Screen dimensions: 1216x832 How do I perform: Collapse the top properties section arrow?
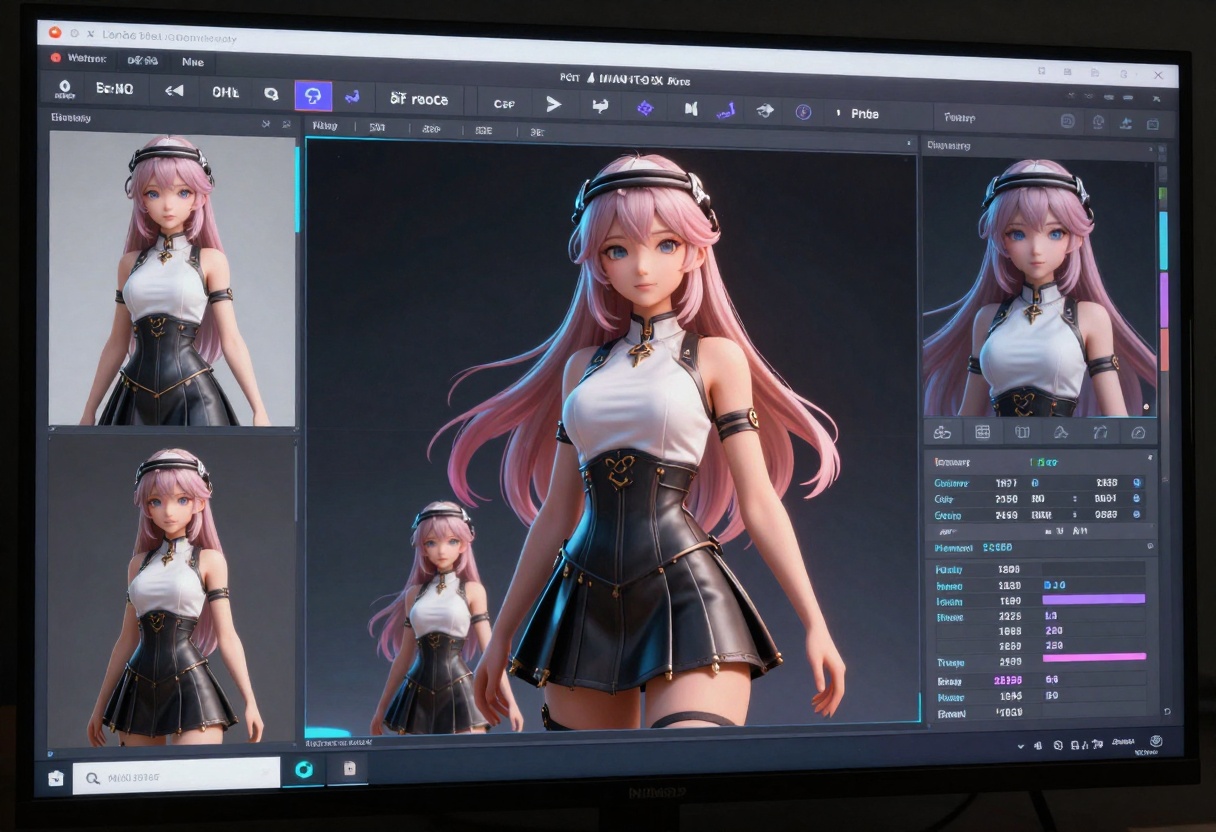pyautogui.click(x=1151, y=459)
